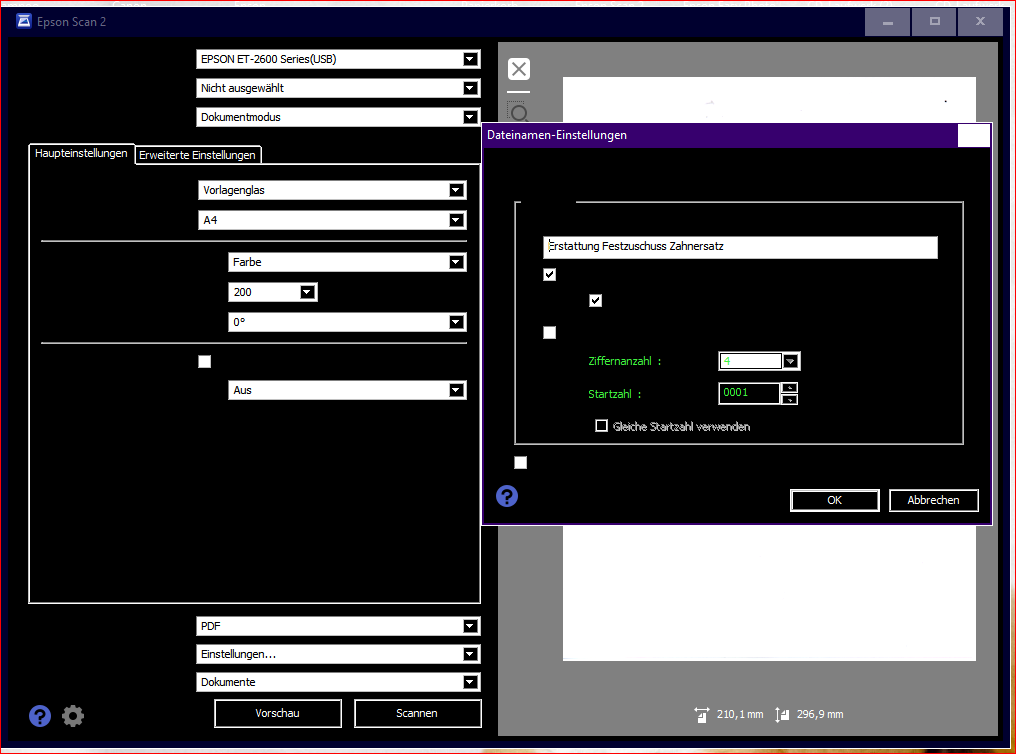The image size is (1016, 754).
Task: Open the Vorlagenglas source dropdown
Action: point(332,190)
